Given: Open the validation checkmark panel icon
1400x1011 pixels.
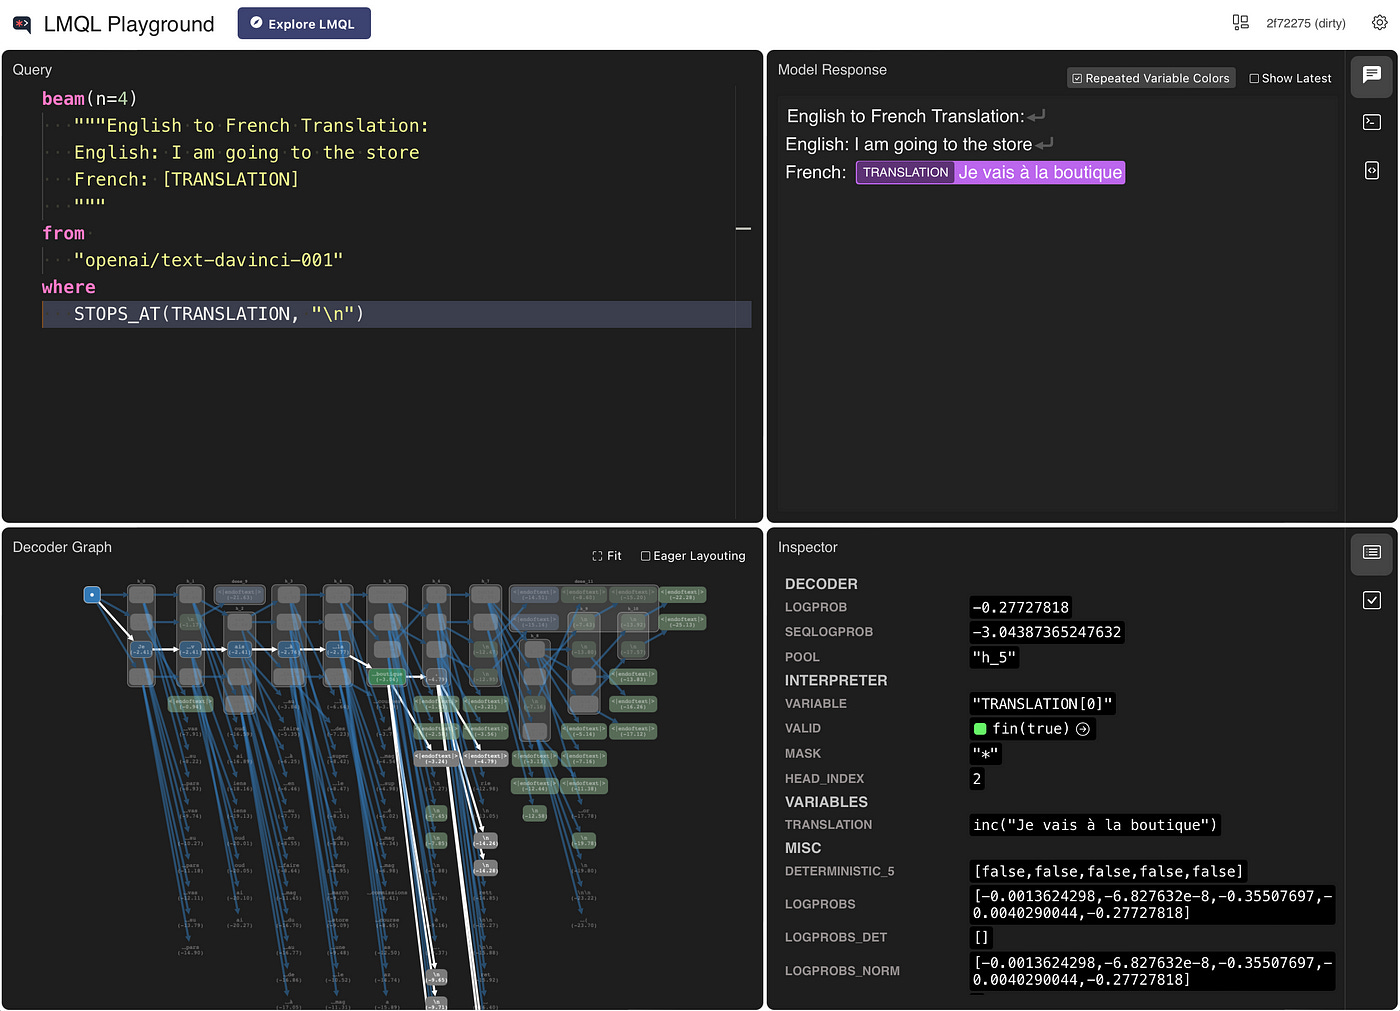Looking at the screenshot, I should [1371, 600].
